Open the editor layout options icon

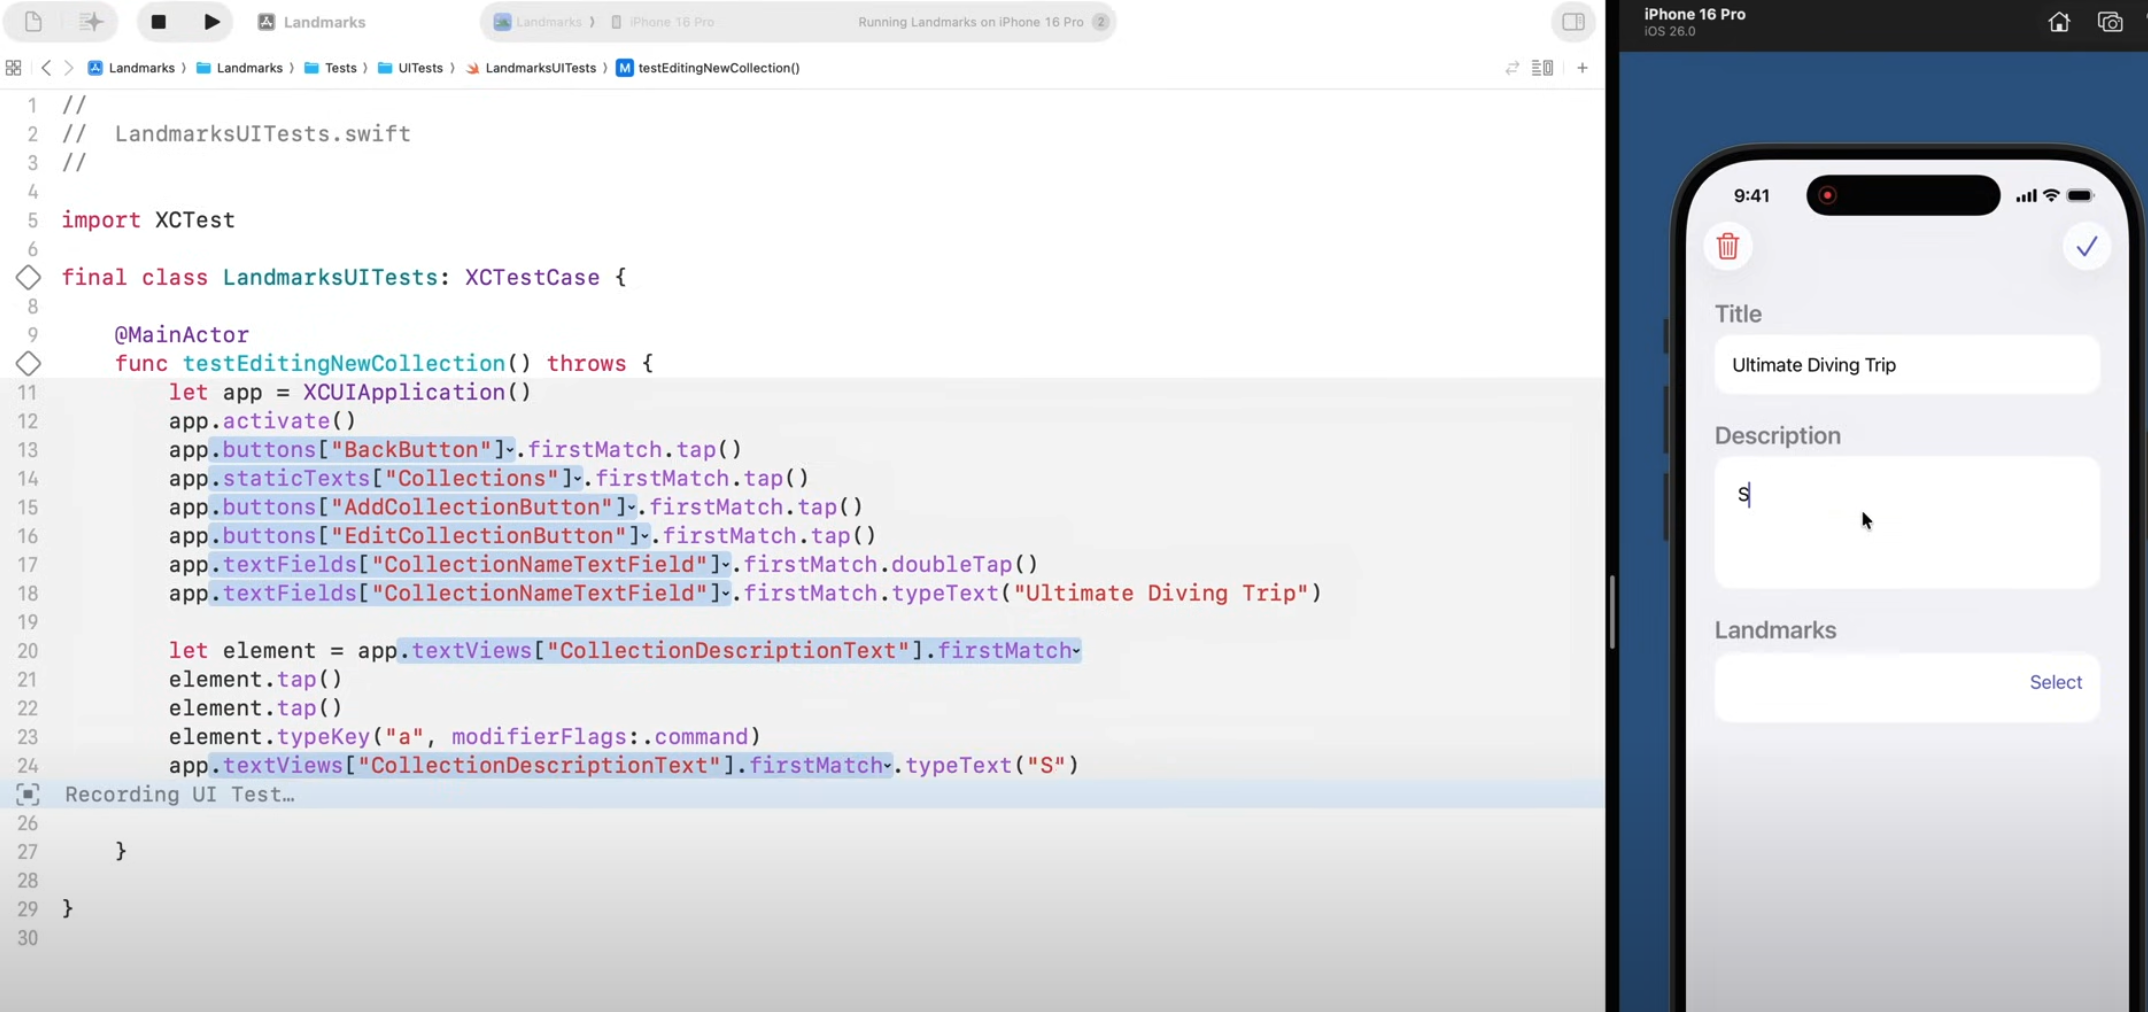pyautogui.click(x=1542, y=68)
